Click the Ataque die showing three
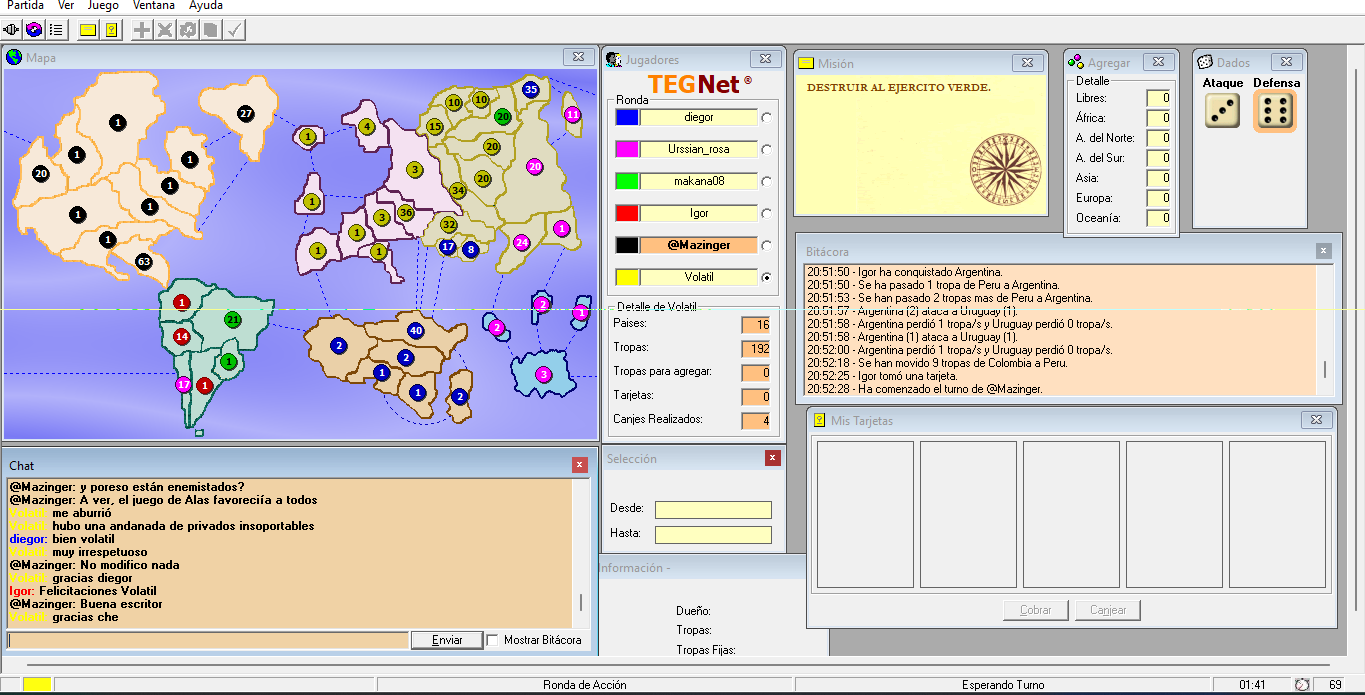The image size is (1365, 695). [x=1222, y=111]
